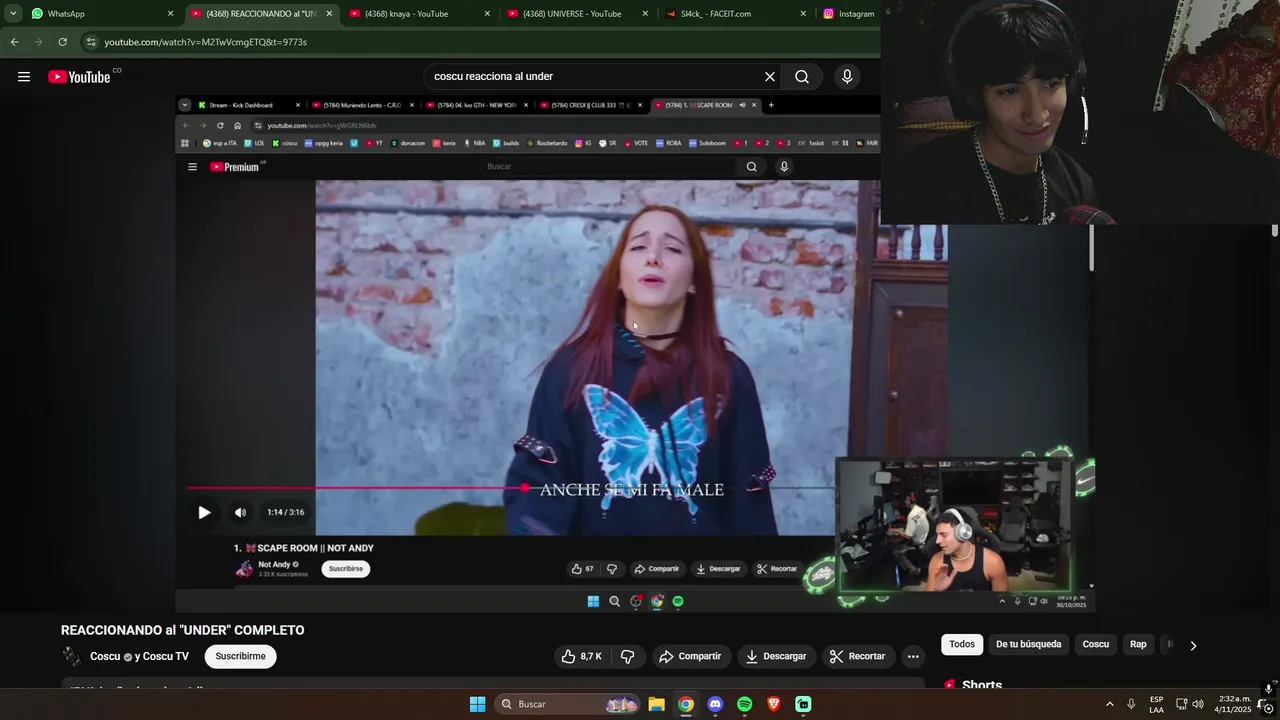Click the REACCIONANDO al "UNDER" COMPLETO title
1280x720 pixels.
[x=183, y=630]
